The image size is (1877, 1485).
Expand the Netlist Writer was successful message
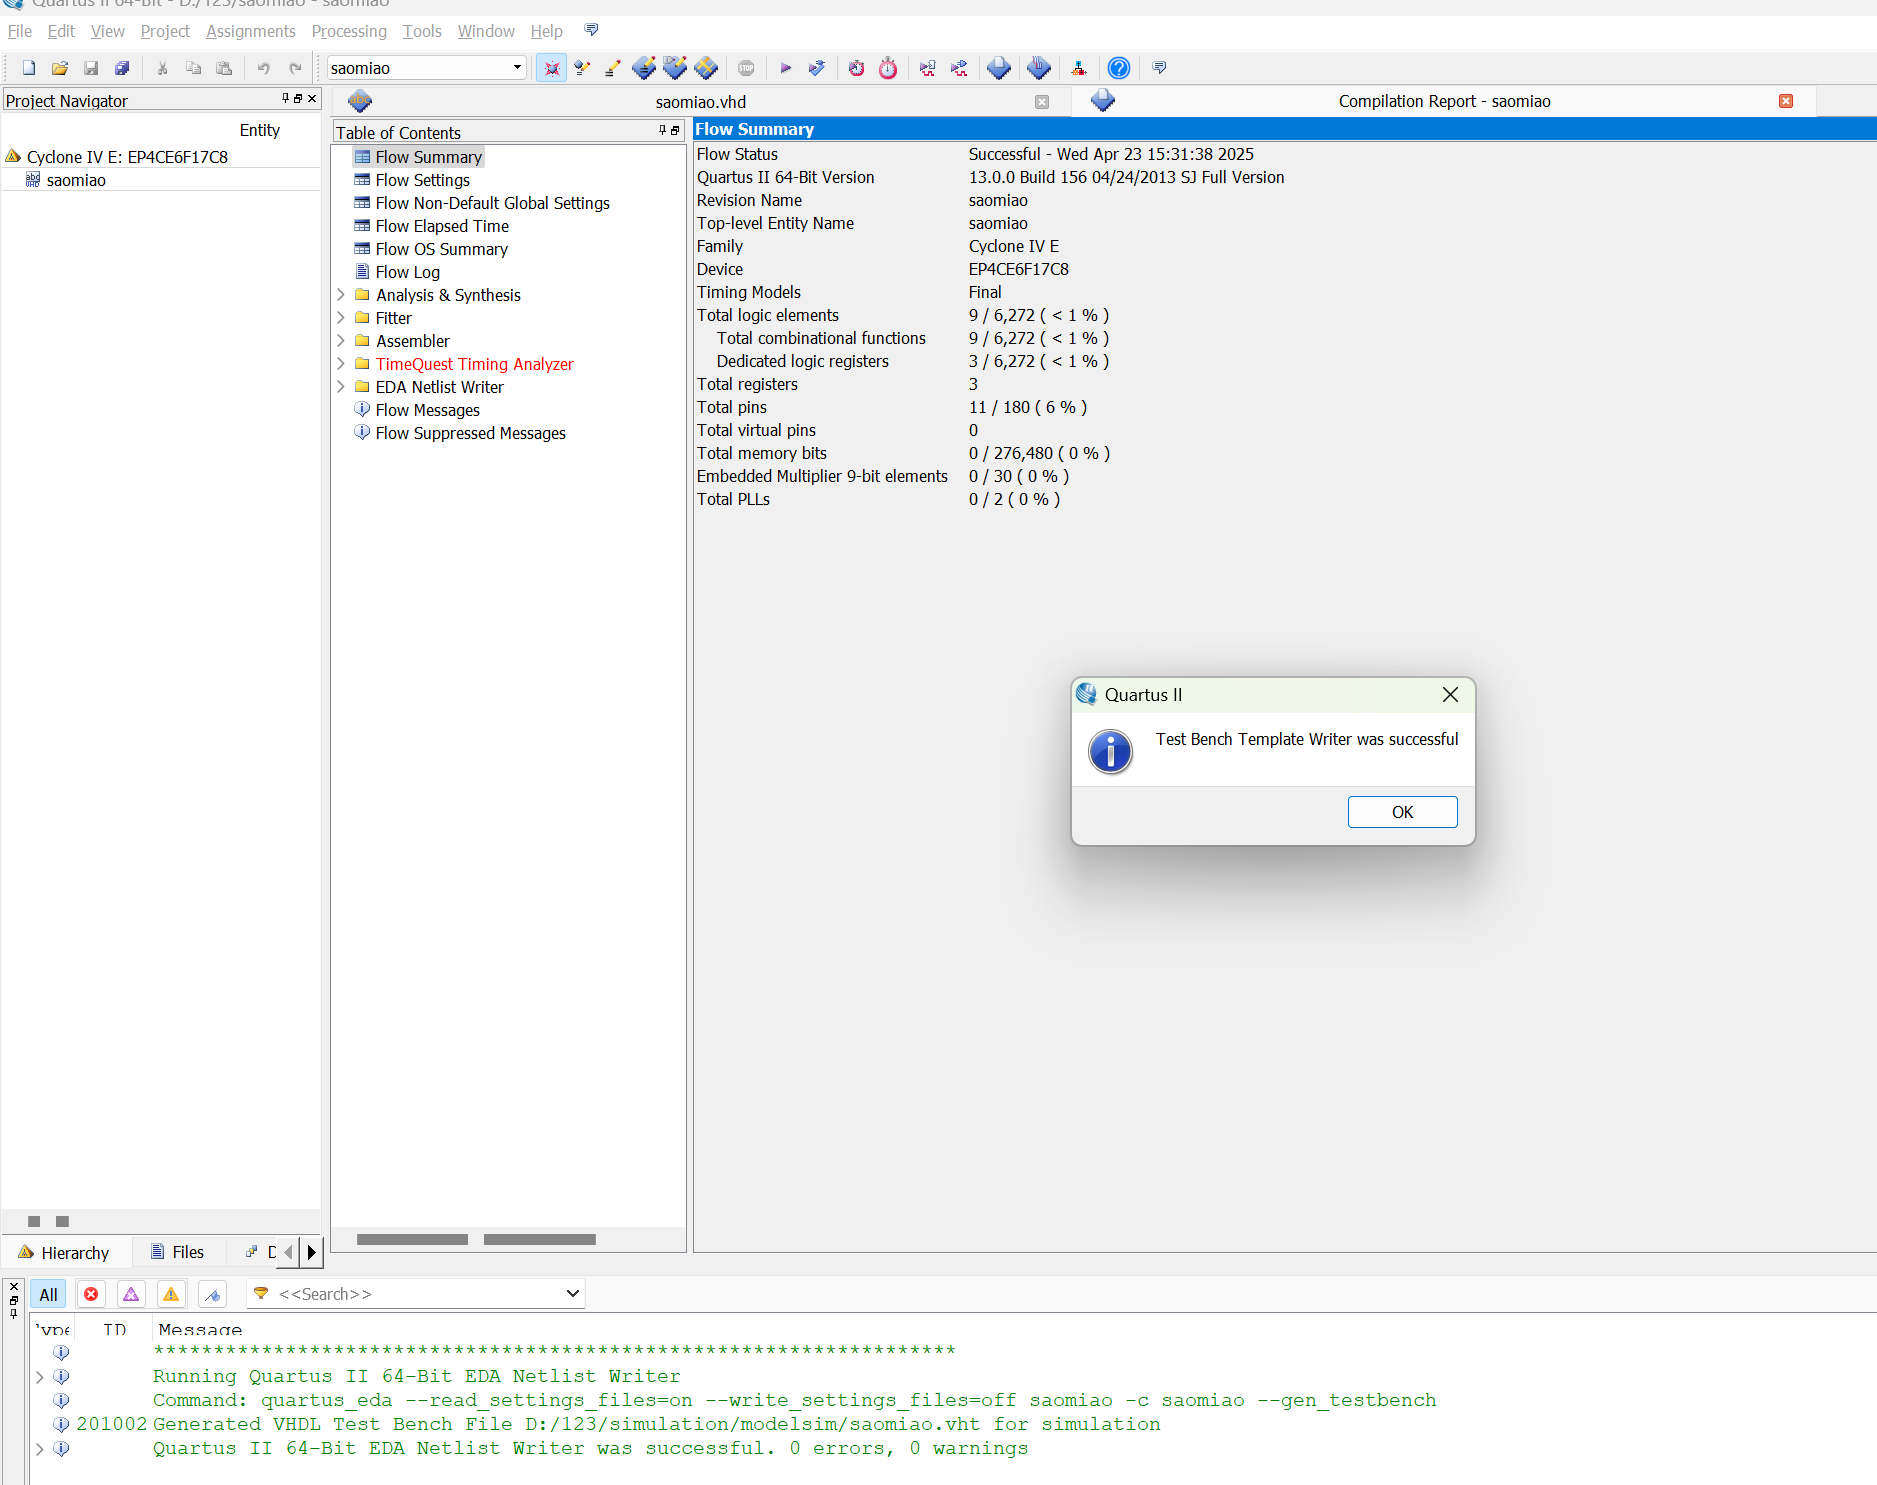pos(39,1449)
